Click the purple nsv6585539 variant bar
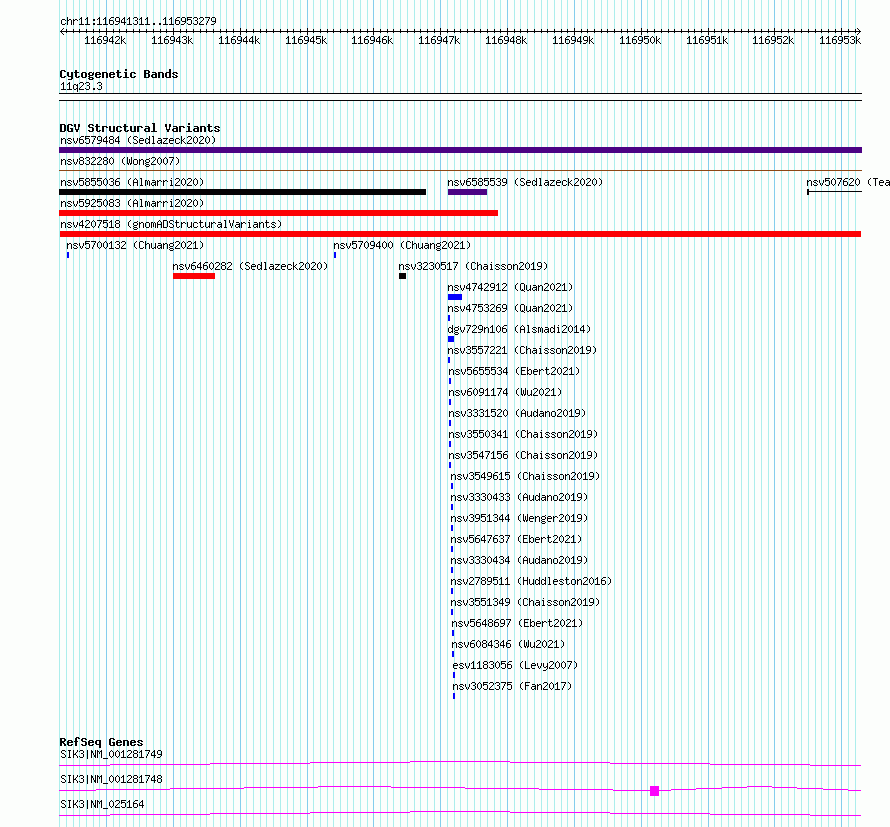Image resolution: width=890 pixels, height=827 pixels. tap(467, 192)
